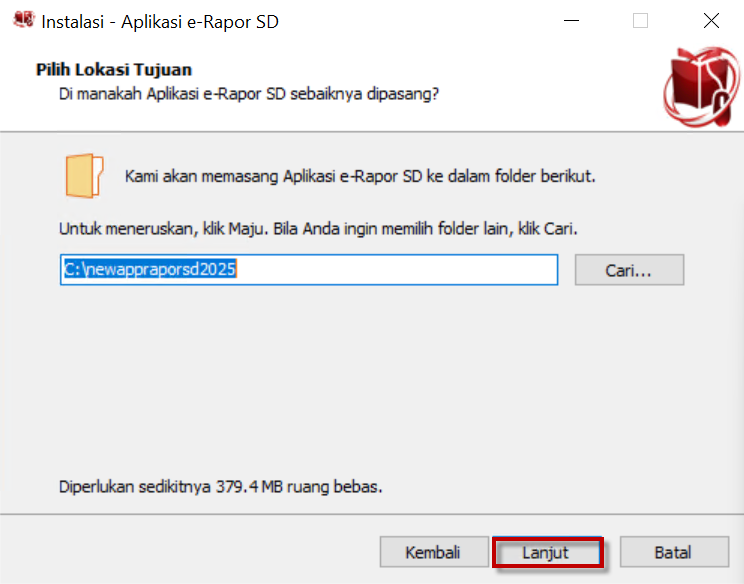Go back with the Kembali button

[x=432, y=552]
